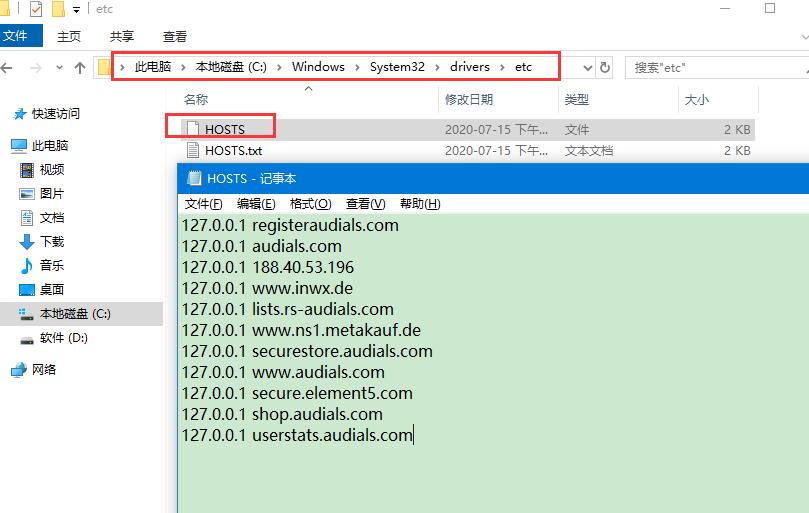The image size is (809, 513).
Task: Open the 音乐 folder
Action: (x=52, y=265)
